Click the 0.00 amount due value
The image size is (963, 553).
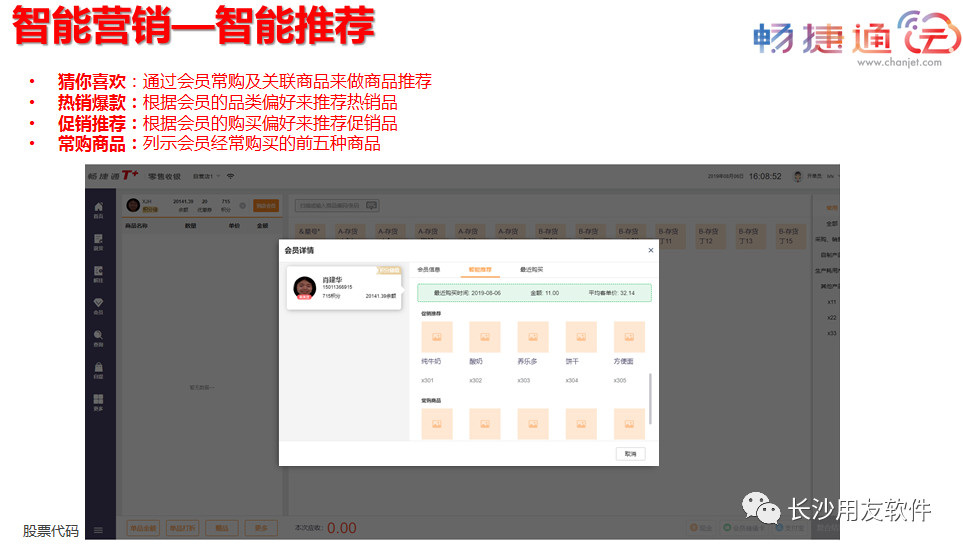[x=341, y=528]
